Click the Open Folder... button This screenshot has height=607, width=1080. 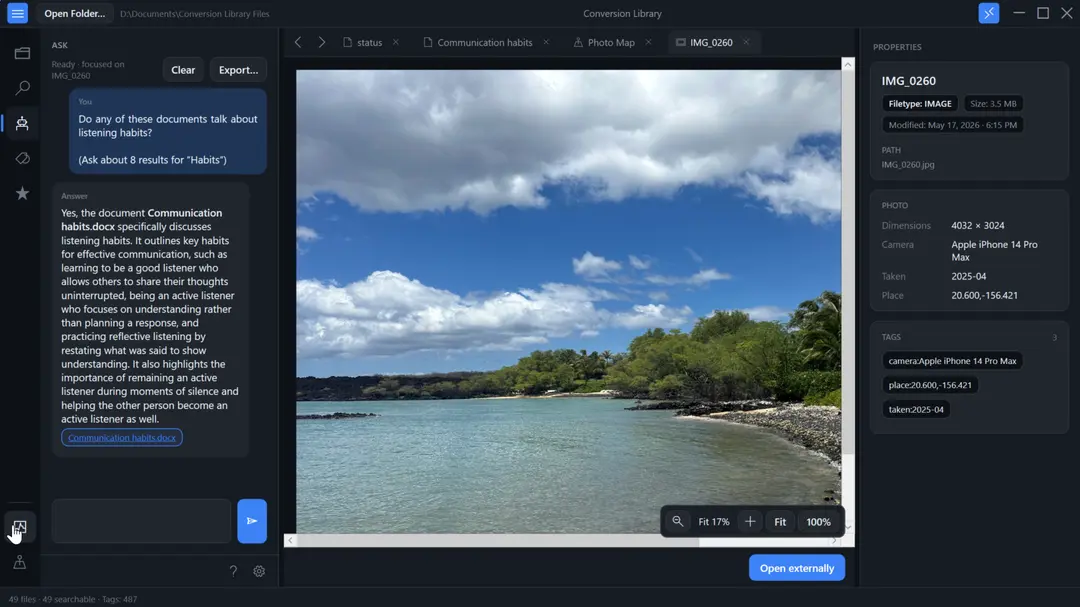(x=74, y=13)
